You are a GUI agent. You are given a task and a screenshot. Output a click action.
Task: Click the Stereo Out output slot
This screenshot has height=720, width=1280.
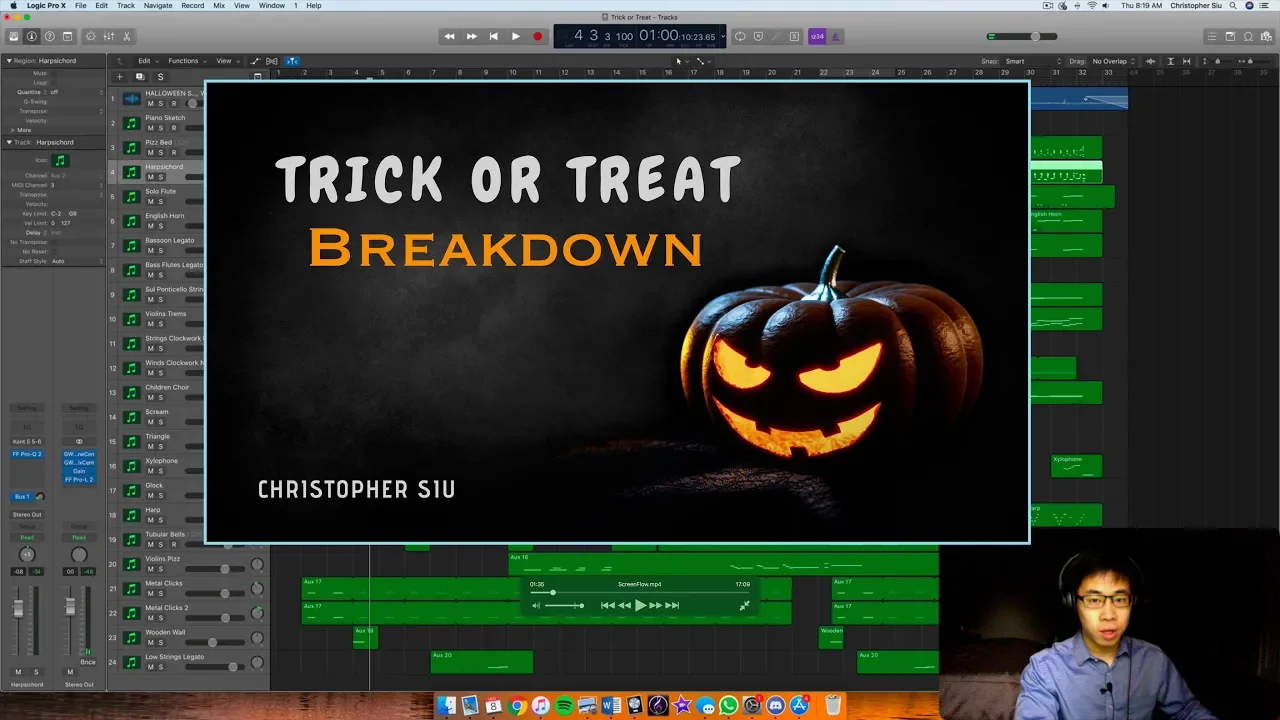(x=27, y=514)
